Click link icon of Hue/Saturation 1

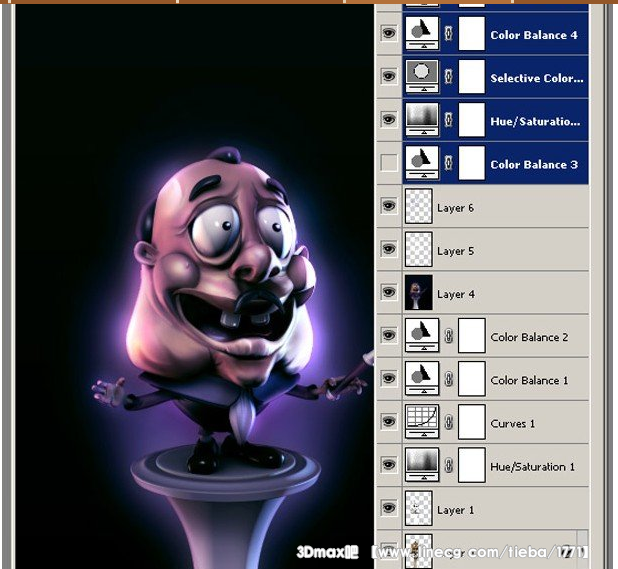[x=448, y=465]
